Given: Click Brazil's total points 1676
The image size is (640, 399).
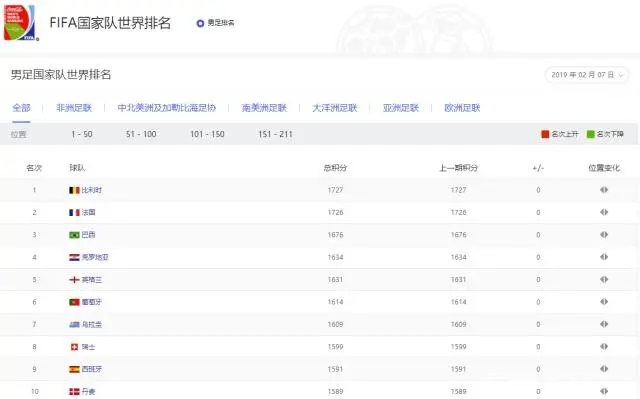Looking at the screenshot, I should pos(335,235).
